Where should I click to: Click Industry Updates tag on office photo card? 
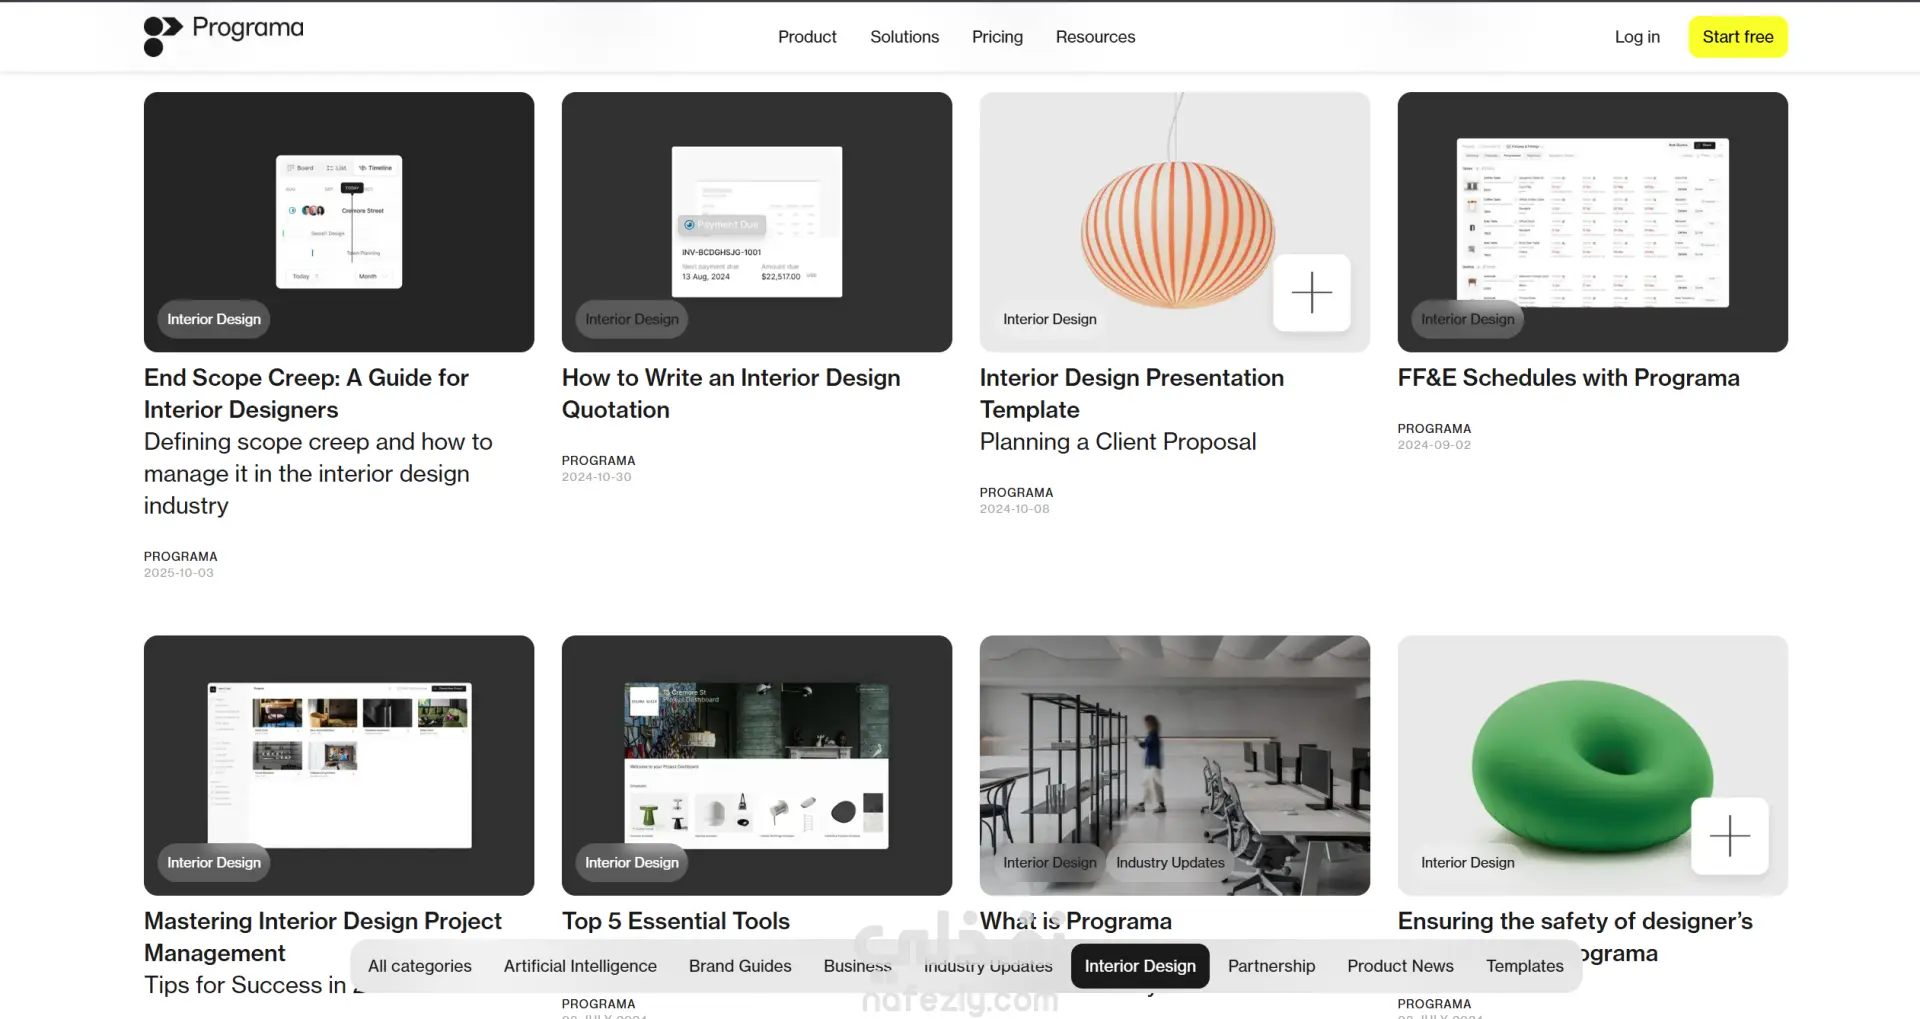click(x=1170, y=862)
